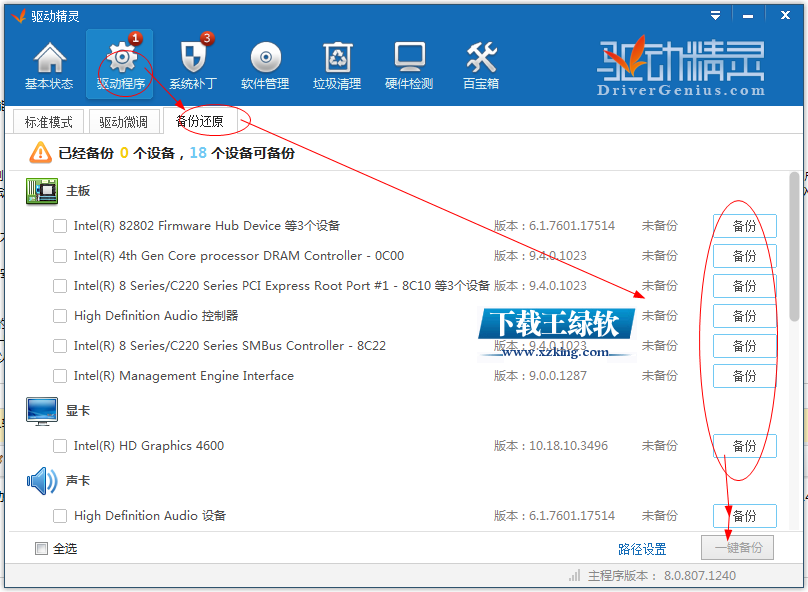808x592 pixels.
Task: Check Intel 82802 Firmware Hub Device checkbox
Action: [x=60, y=226]
